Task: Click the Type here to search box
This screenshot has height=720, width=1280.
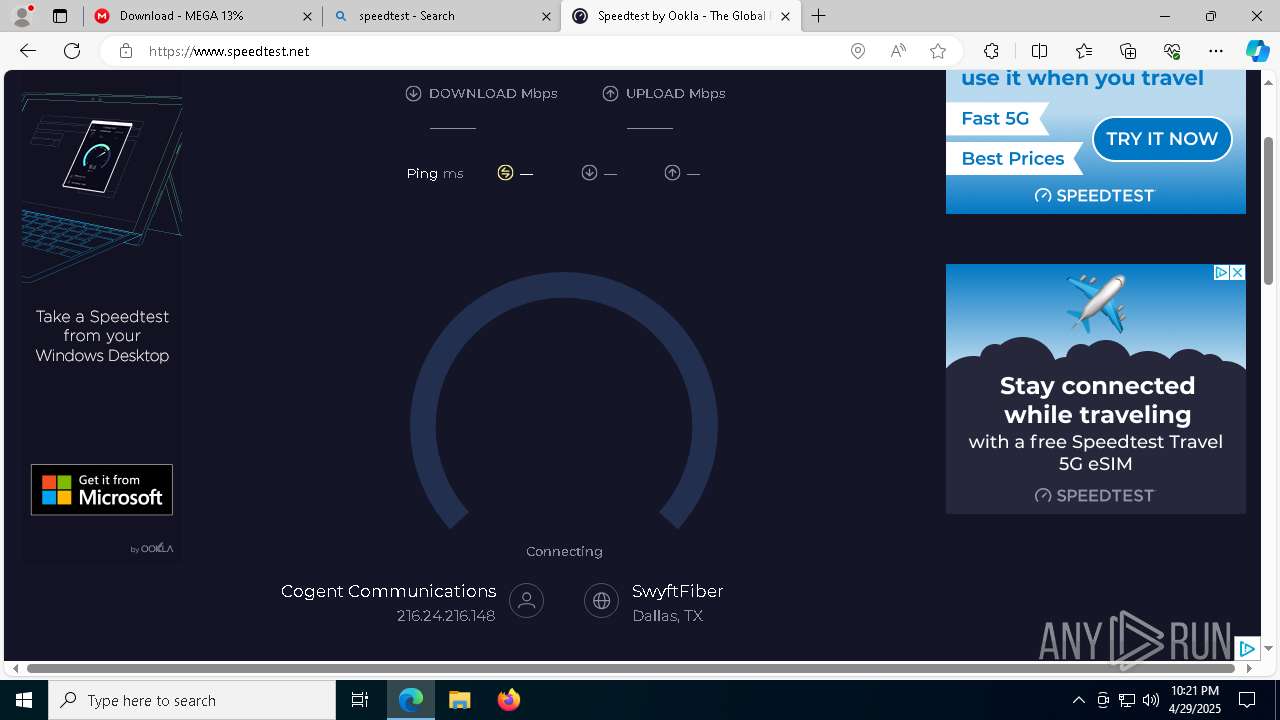Action: (x=192, y=700)
